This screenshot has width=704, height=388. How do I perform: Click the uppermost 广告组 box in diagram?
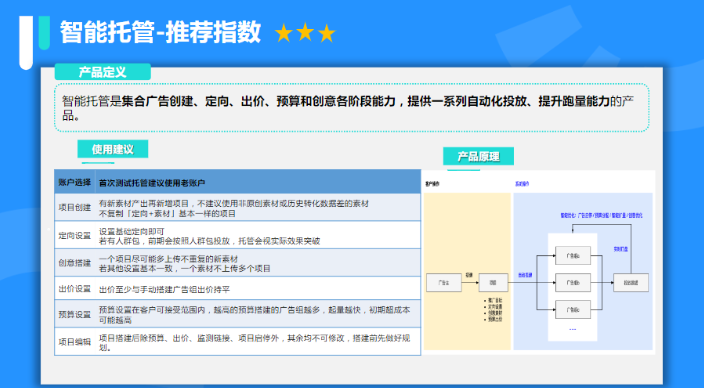[x=573, y=256]
